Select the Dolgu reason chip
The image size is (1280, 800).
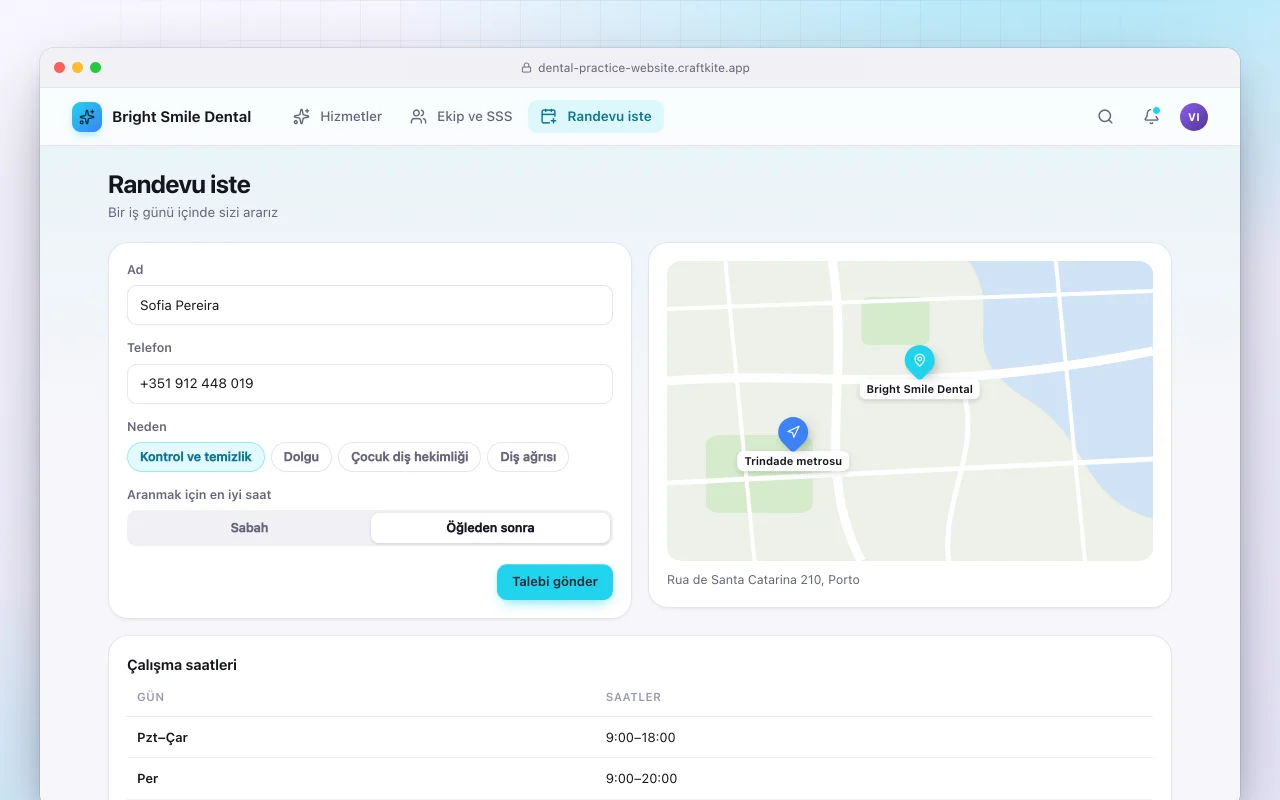[301, 457]
